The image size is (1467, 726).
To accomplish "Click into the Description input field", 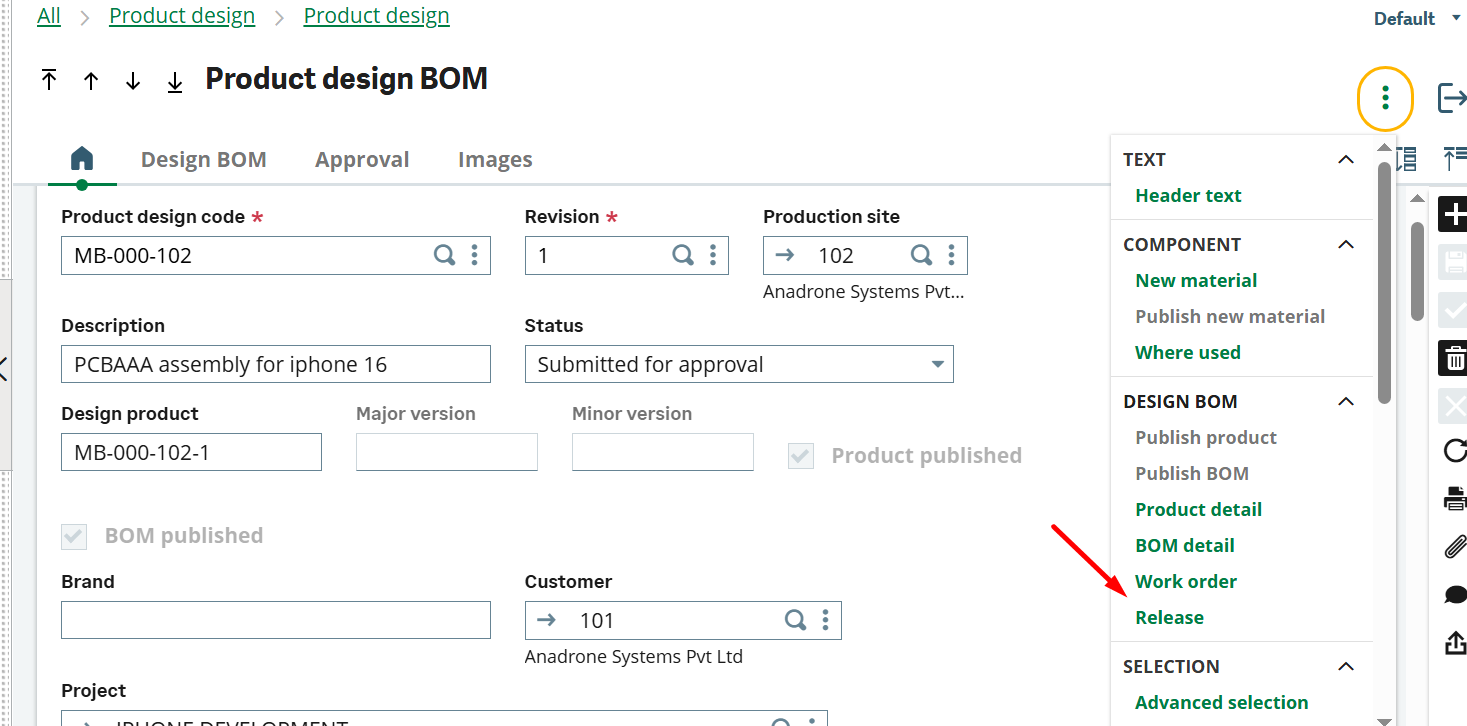I will [x=276, y=364].
